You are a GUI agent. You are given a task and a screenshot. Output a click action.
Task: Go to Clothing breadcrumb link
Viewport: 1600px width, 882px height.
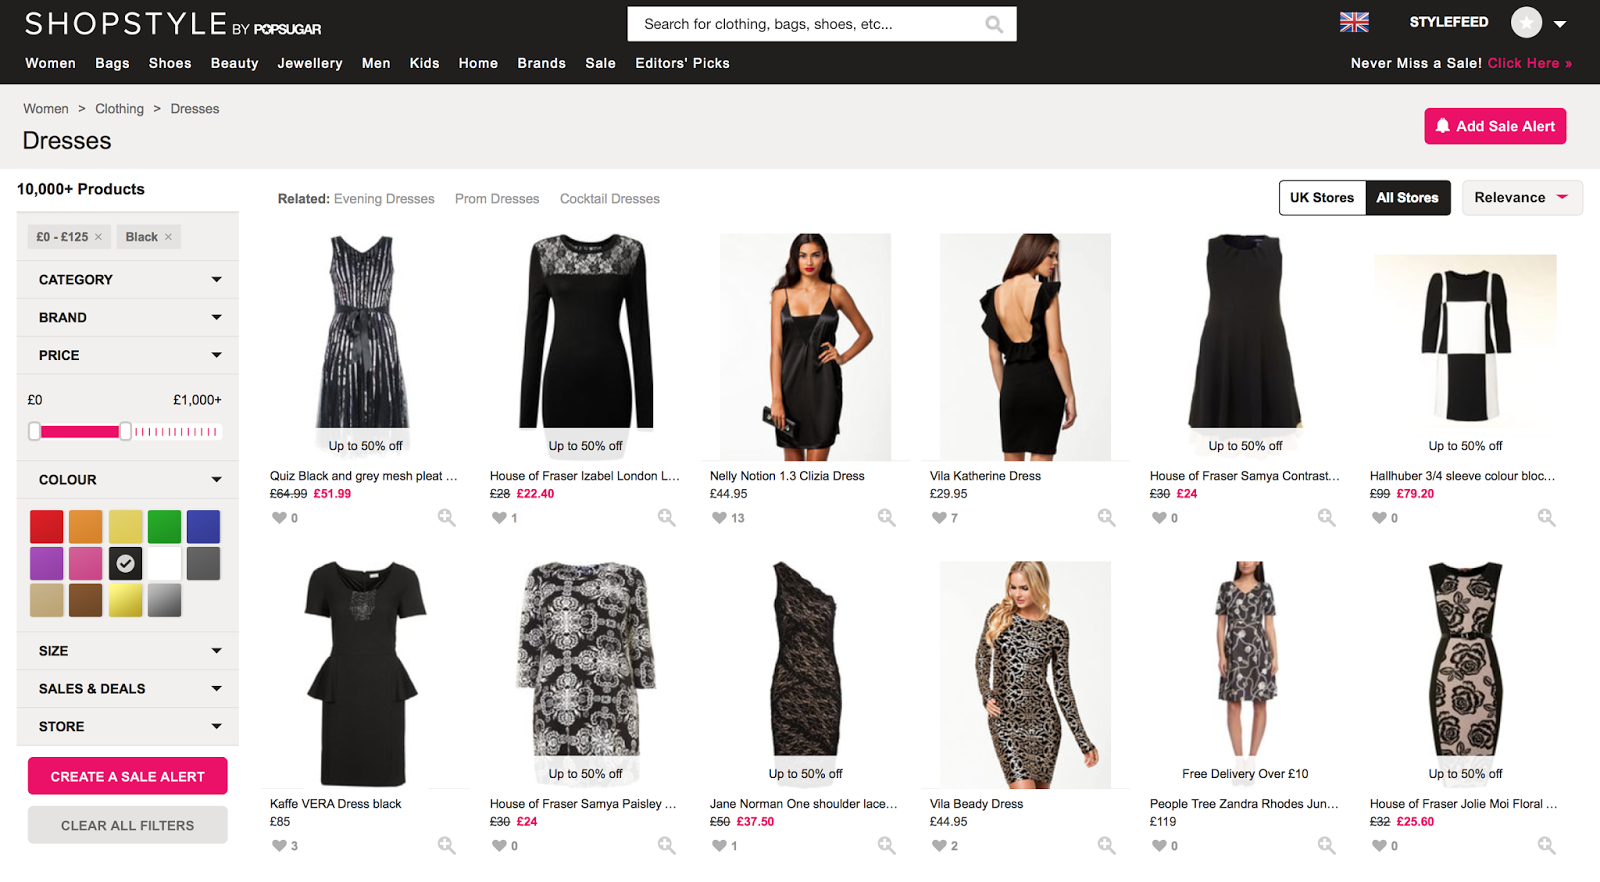(119, 109)
